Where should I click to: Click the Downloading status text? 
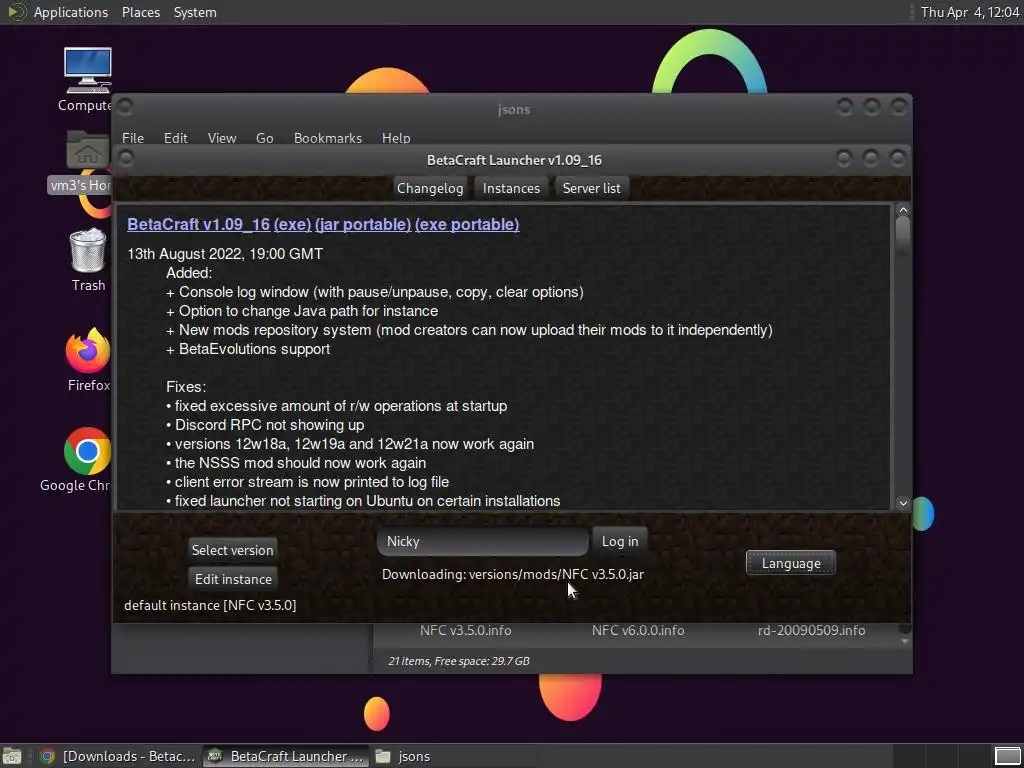coord(513,574)
